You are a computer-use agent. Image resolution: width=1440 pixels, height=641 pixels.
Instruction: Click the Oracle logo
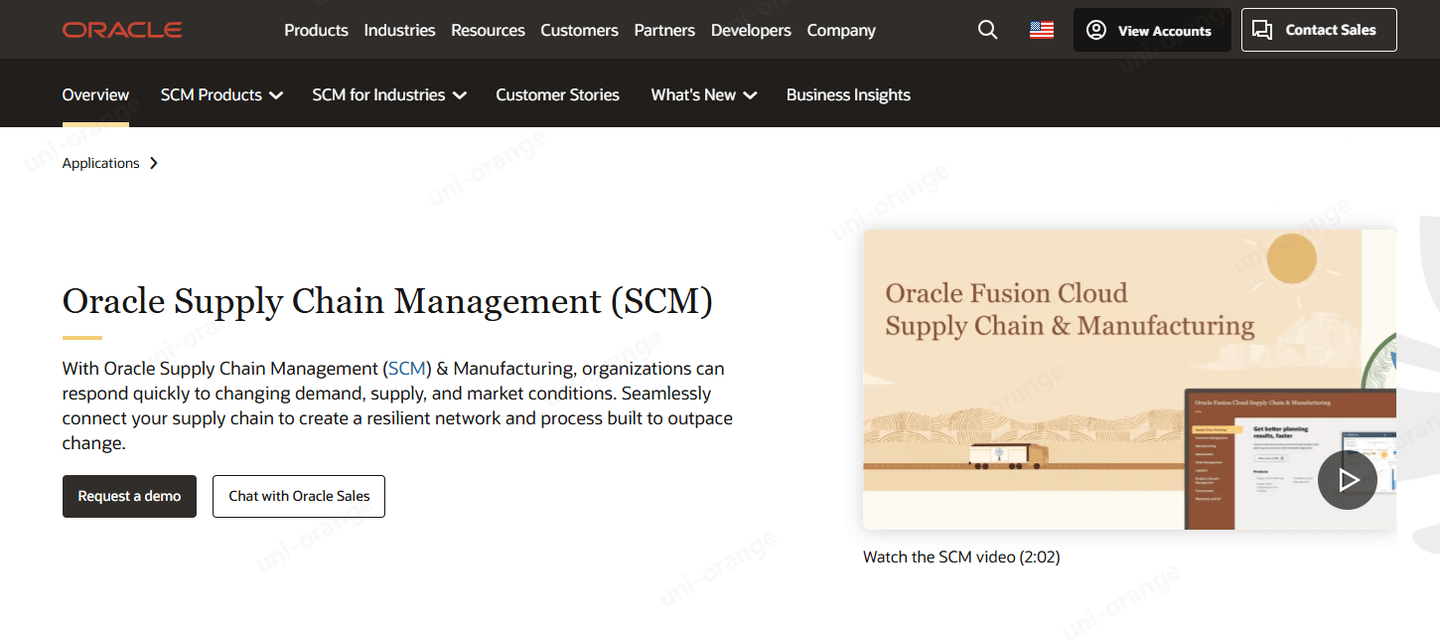pos(122,30)
